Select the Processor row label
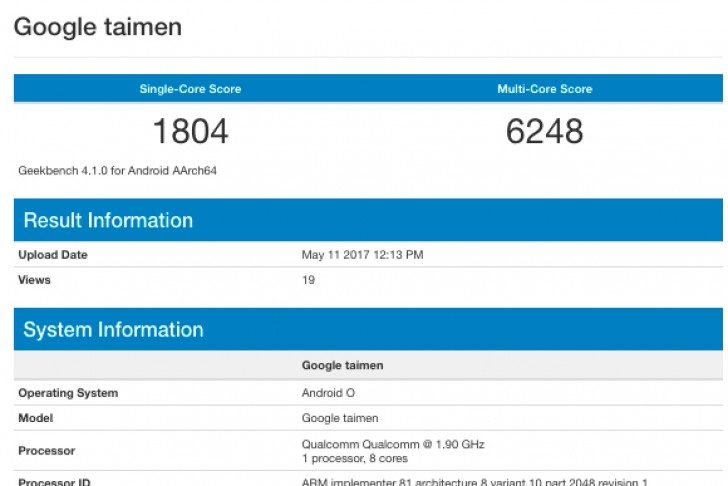The image size is (728, 486). [x=46, y=451]
